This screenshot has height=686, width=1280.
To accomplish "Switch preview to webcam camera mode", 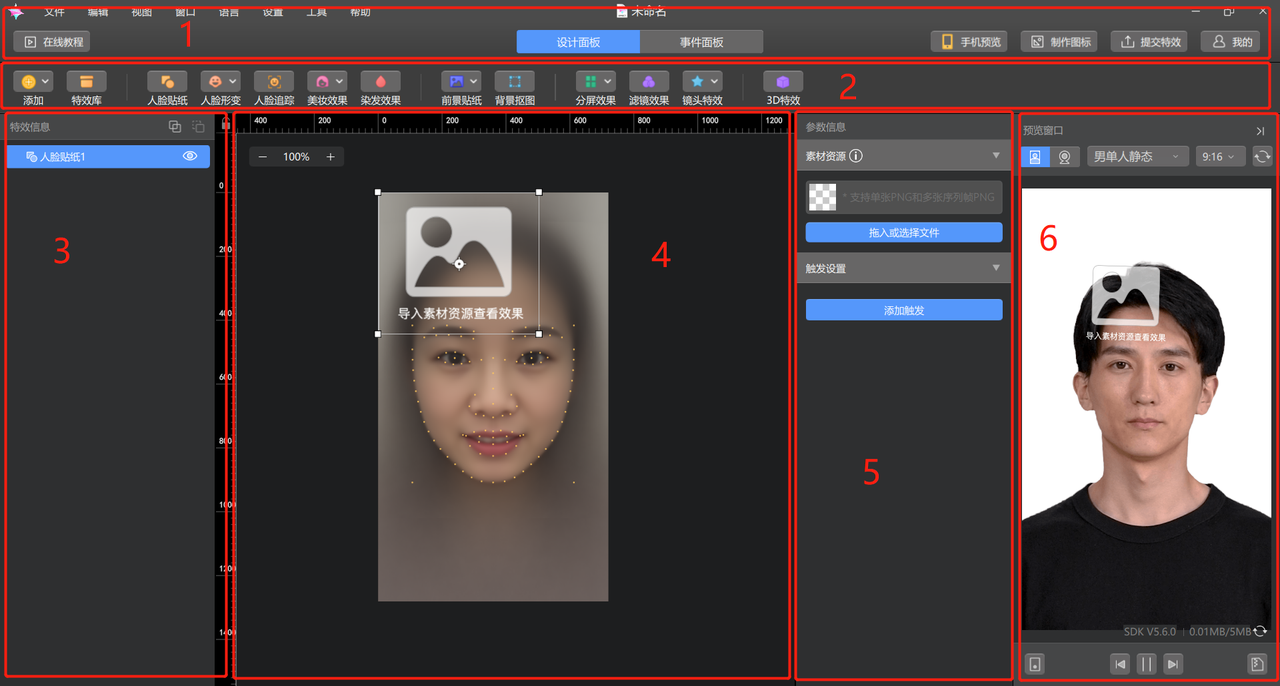I will [1066, 157].
